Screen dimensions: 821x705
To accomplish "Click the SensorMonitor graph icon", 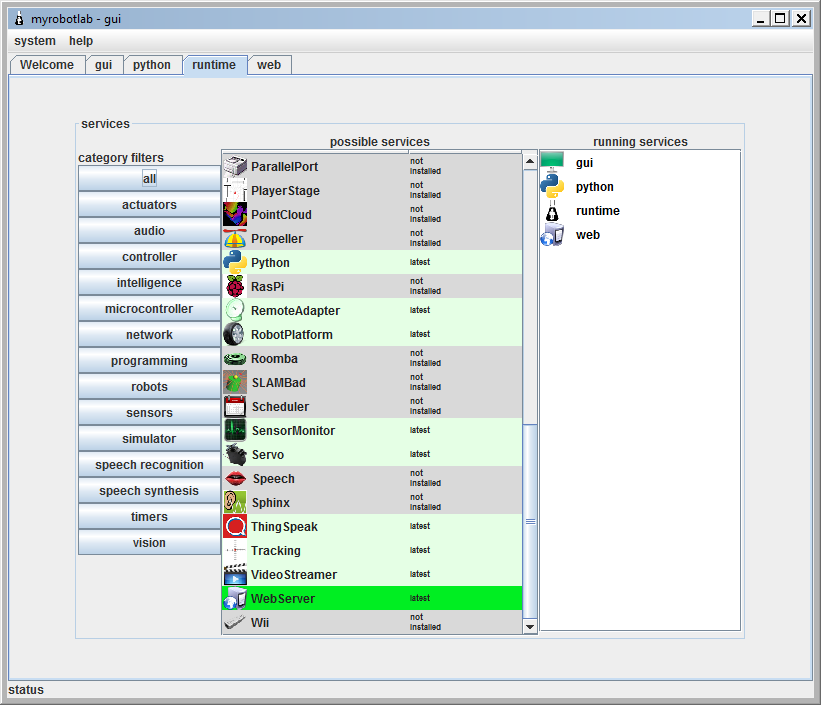I will click(235, 431).
